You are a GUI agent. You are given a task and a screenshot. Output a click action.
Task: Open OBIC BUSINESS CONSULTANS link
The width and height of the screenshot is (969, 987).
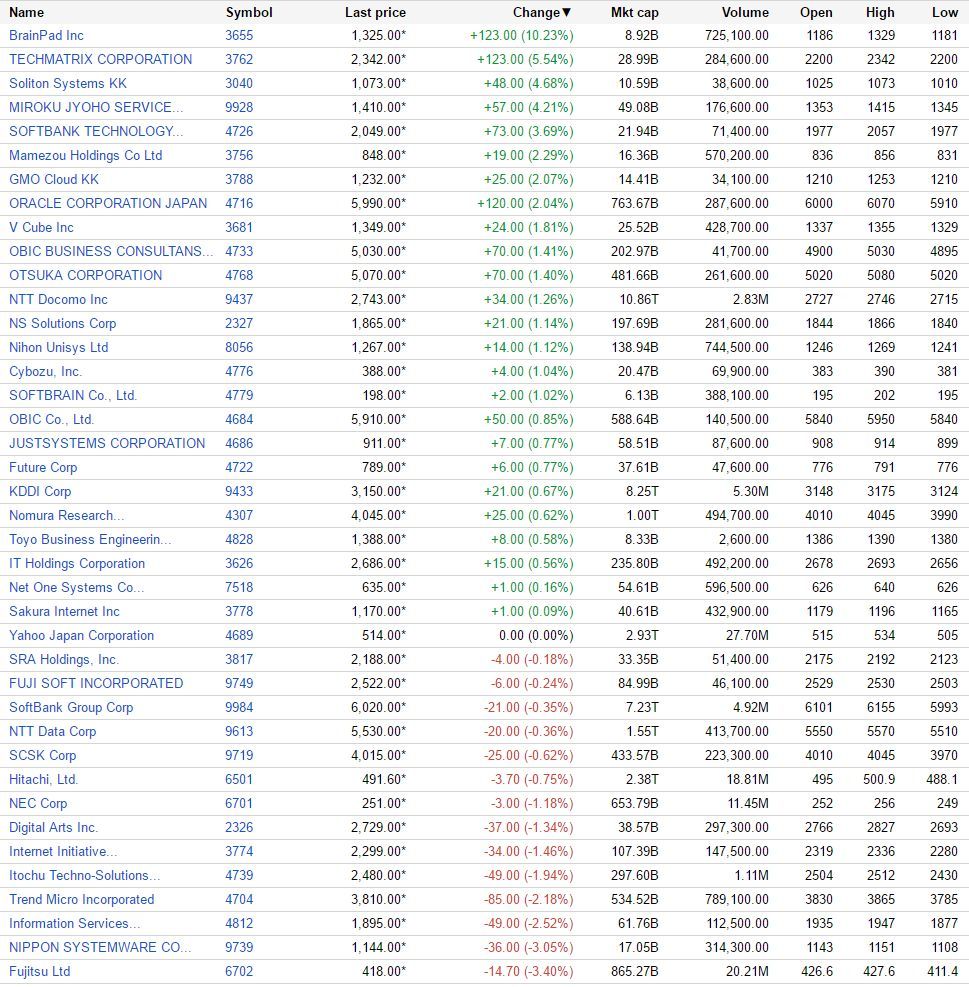tap(111, 251)
